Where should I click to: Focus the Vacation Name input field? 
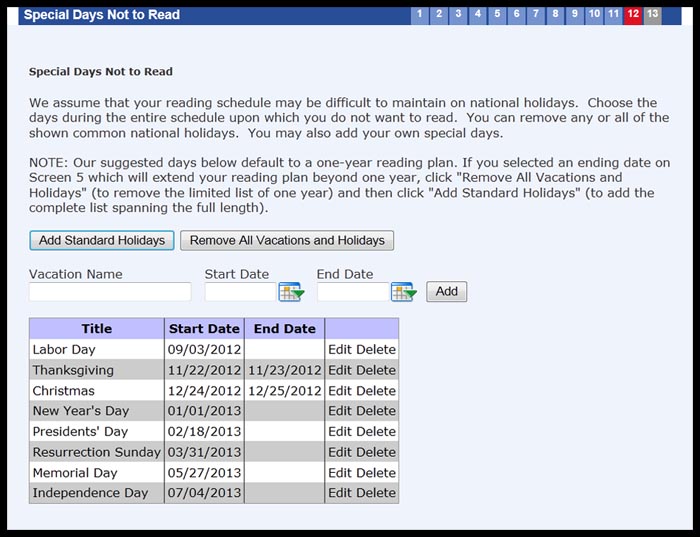point(110,291)
